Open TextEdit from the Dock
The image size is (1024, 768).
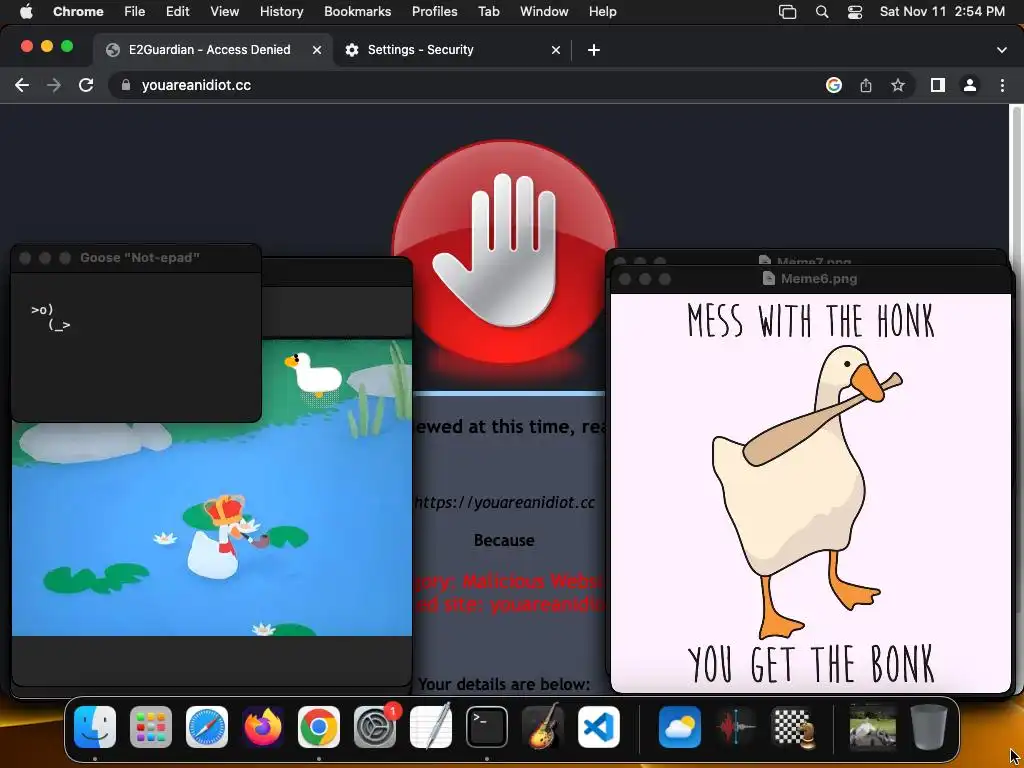[x=431, y=726]
